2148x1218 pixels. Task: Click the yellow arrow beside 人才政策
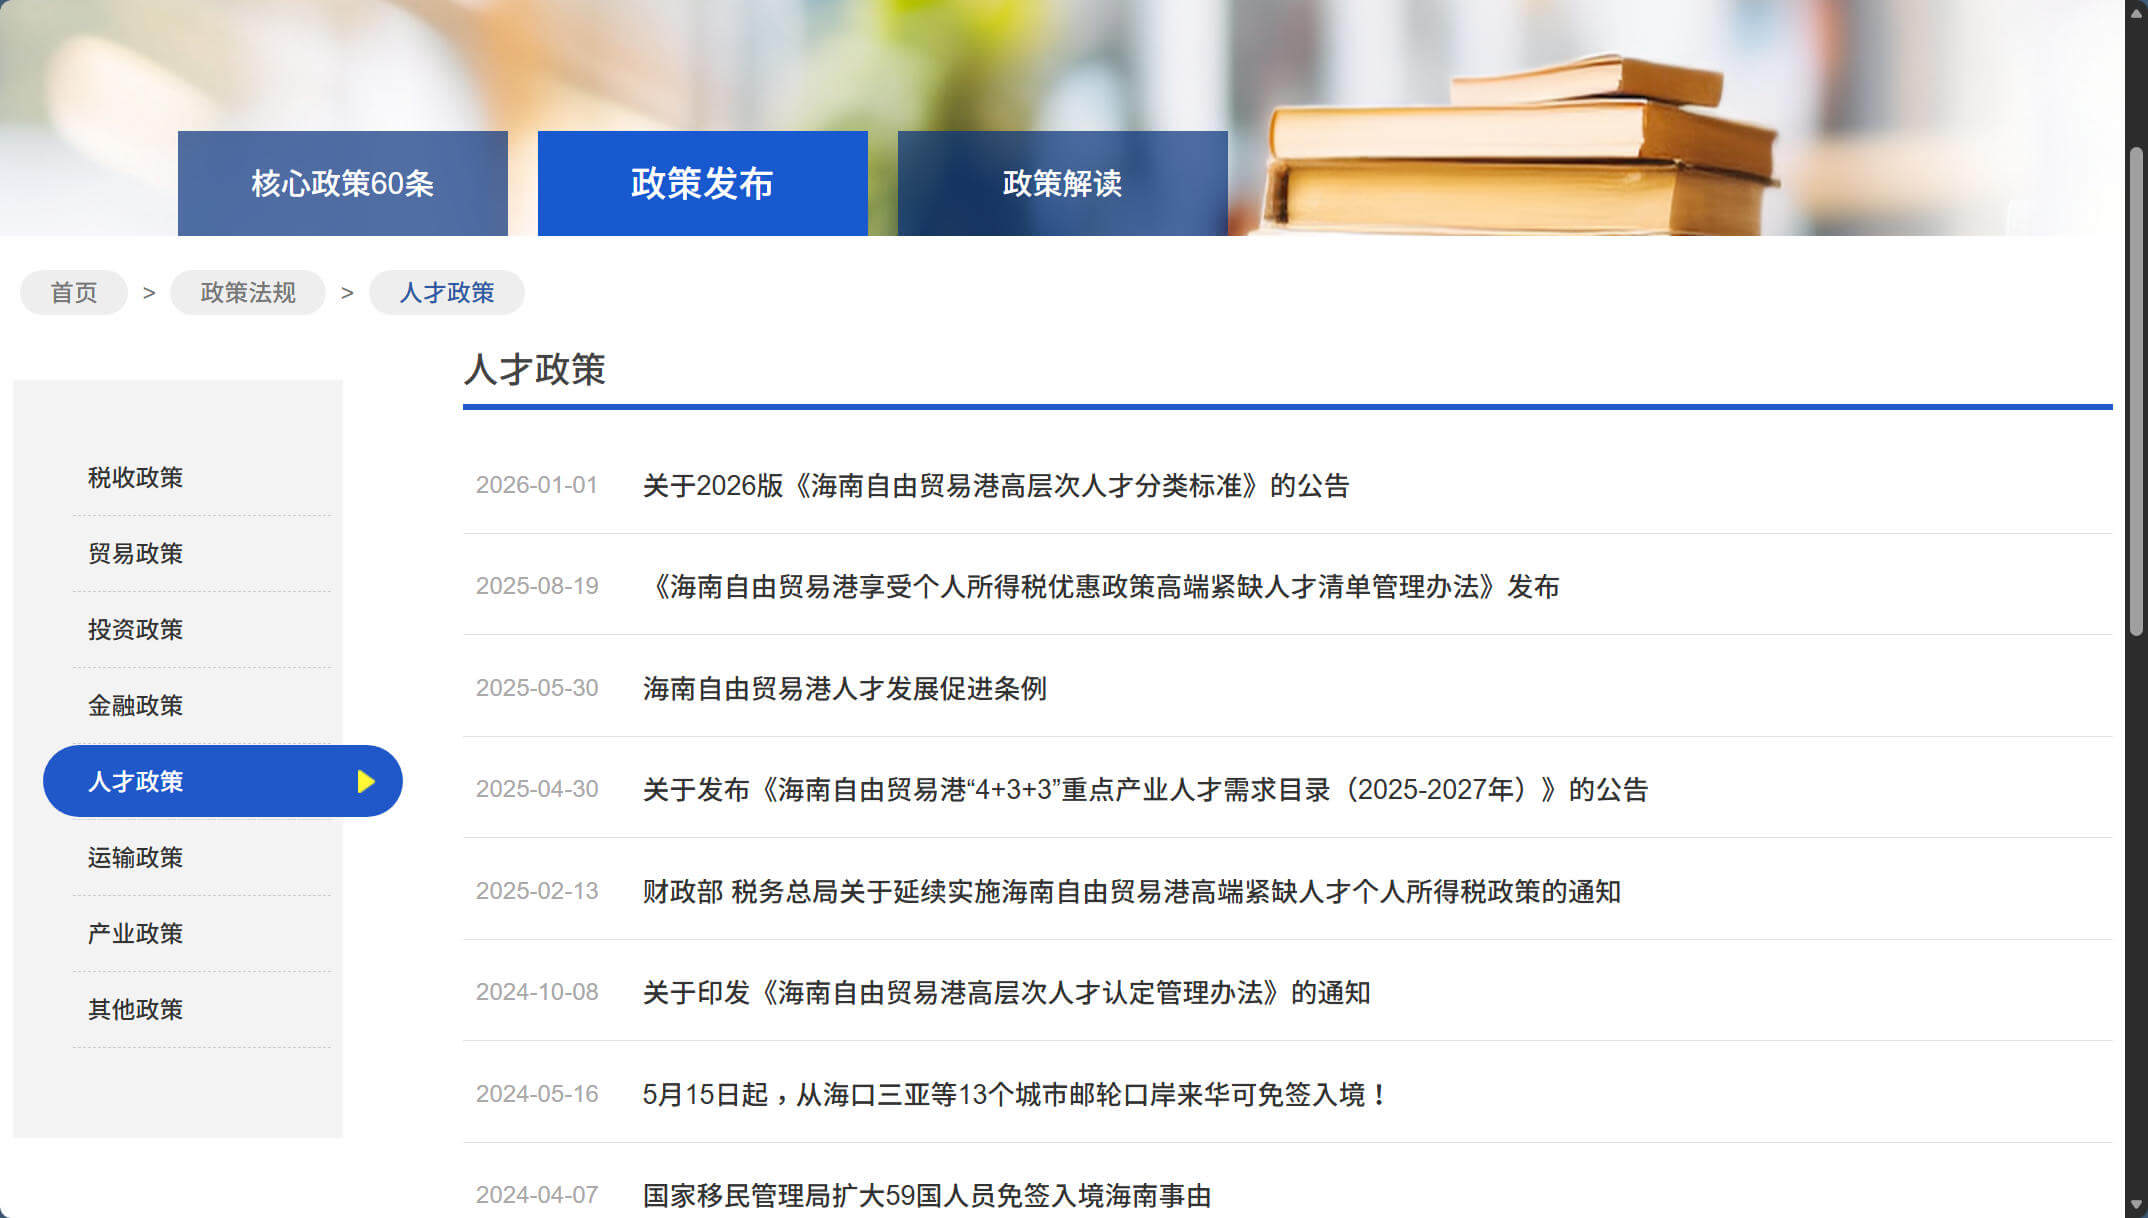click(366, 781)
